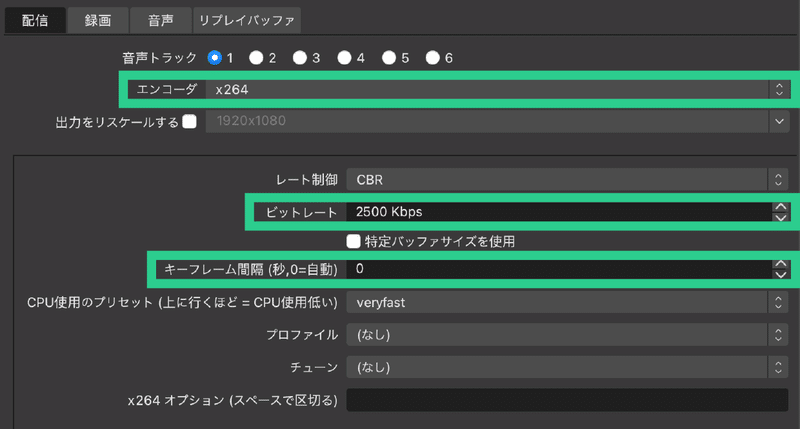Screen dimensions: 800x429
Task: Open the CPU preset veryfast dropdown
Action: (x=567, y=302)
